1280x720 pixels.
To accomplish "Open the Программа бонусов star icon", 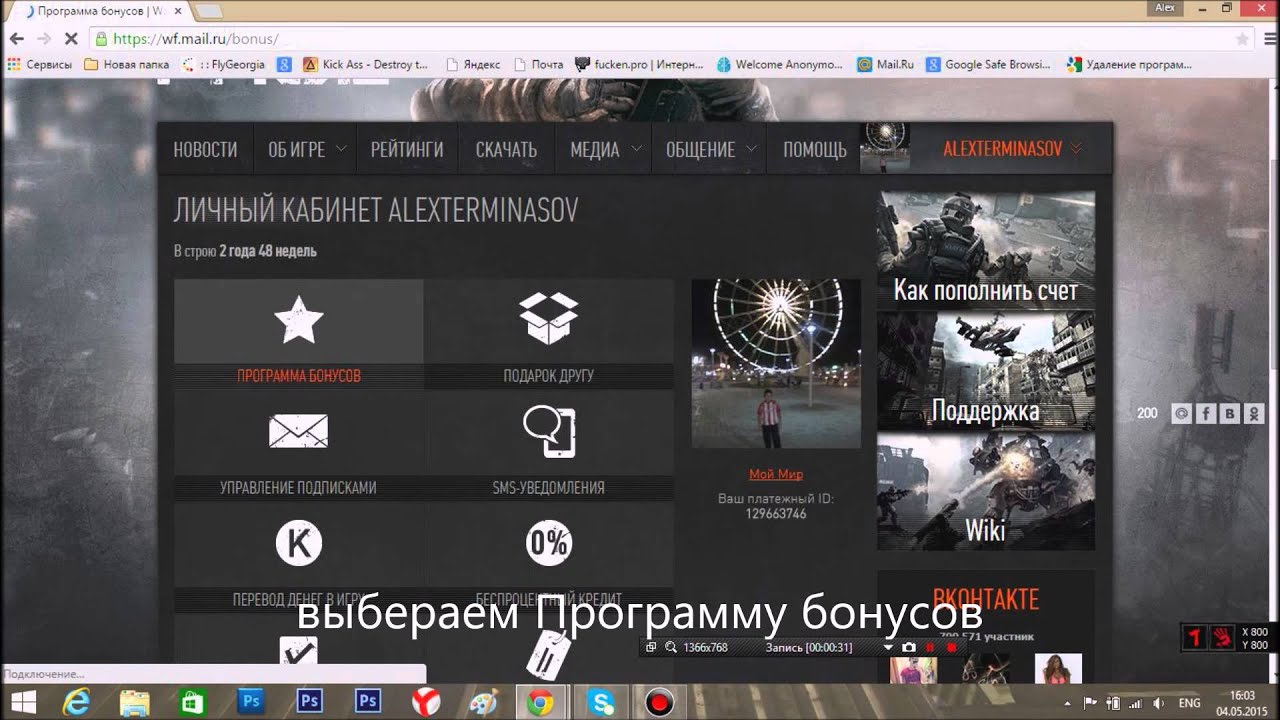I will coord(298,320).
